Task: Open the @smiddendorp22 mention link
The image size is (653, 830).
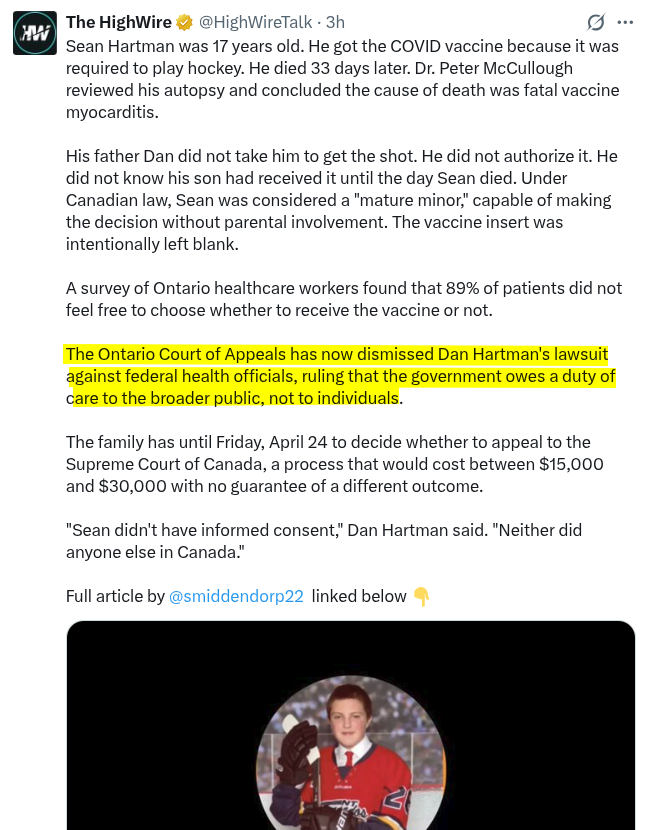Action: click(237, 596)
